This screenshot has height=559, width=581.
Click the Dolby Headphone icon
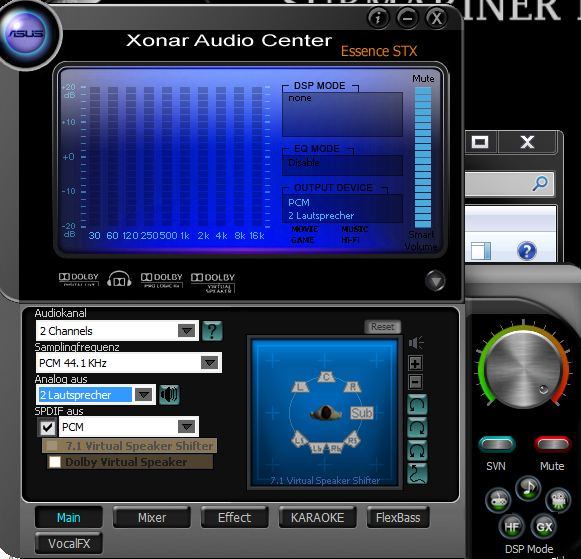point(119,279)
